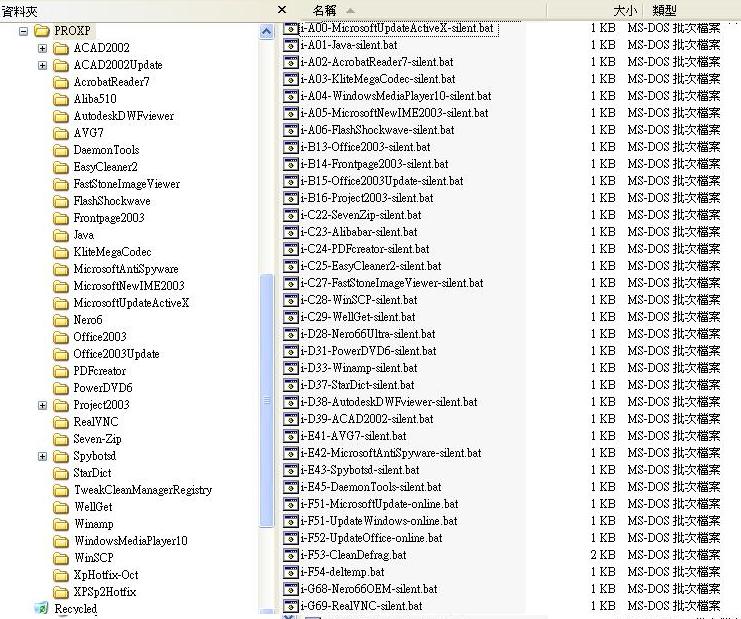
Task: Click batch icon of i-B16-Project2003-silent.bat
Action: pyautogui.click(x=290, y=198)
